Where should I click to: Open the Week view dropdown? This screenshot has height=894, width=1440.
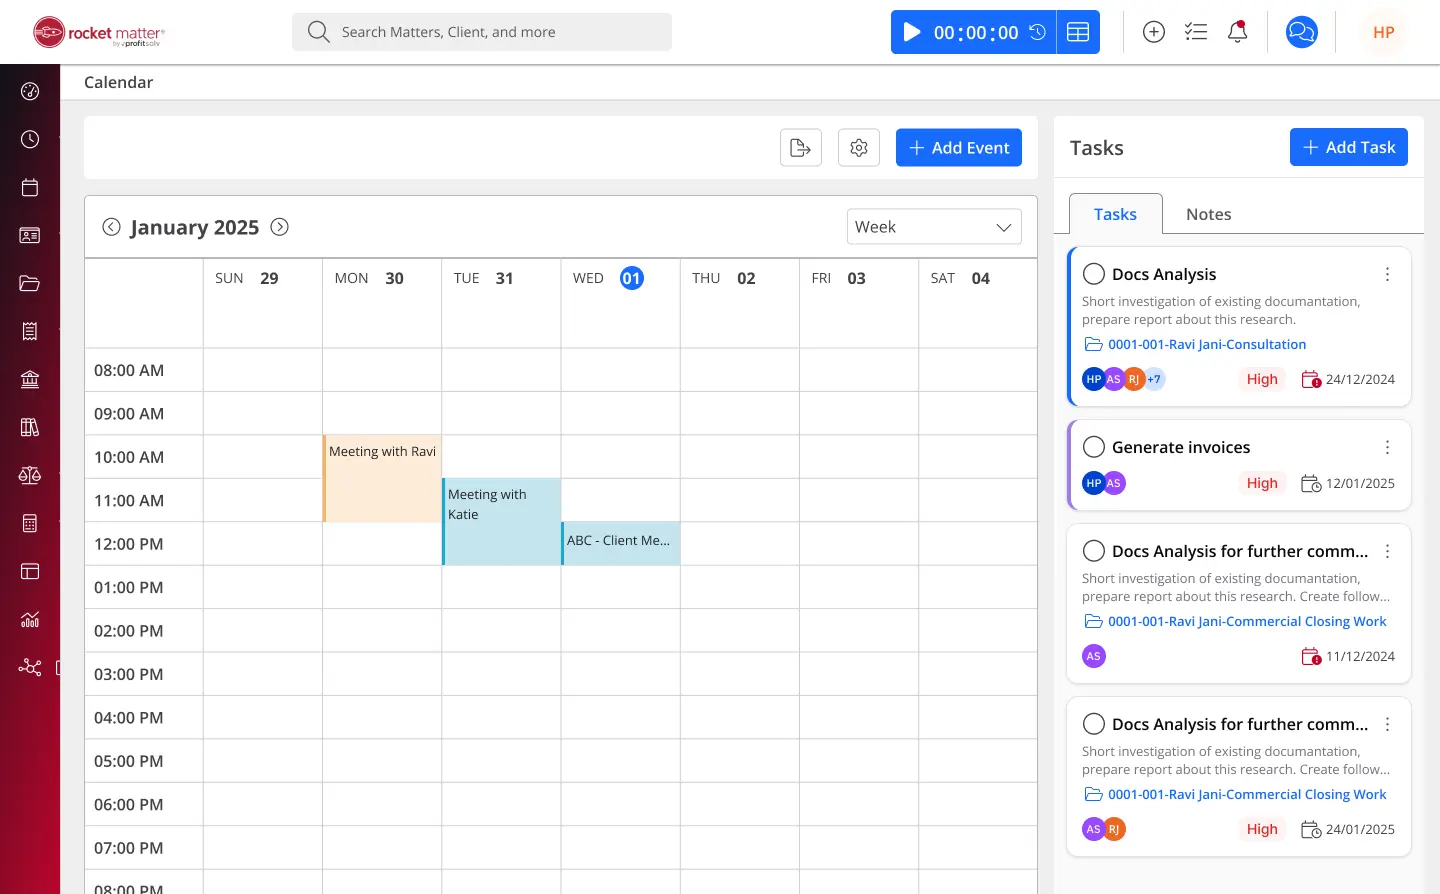point(933,227)
